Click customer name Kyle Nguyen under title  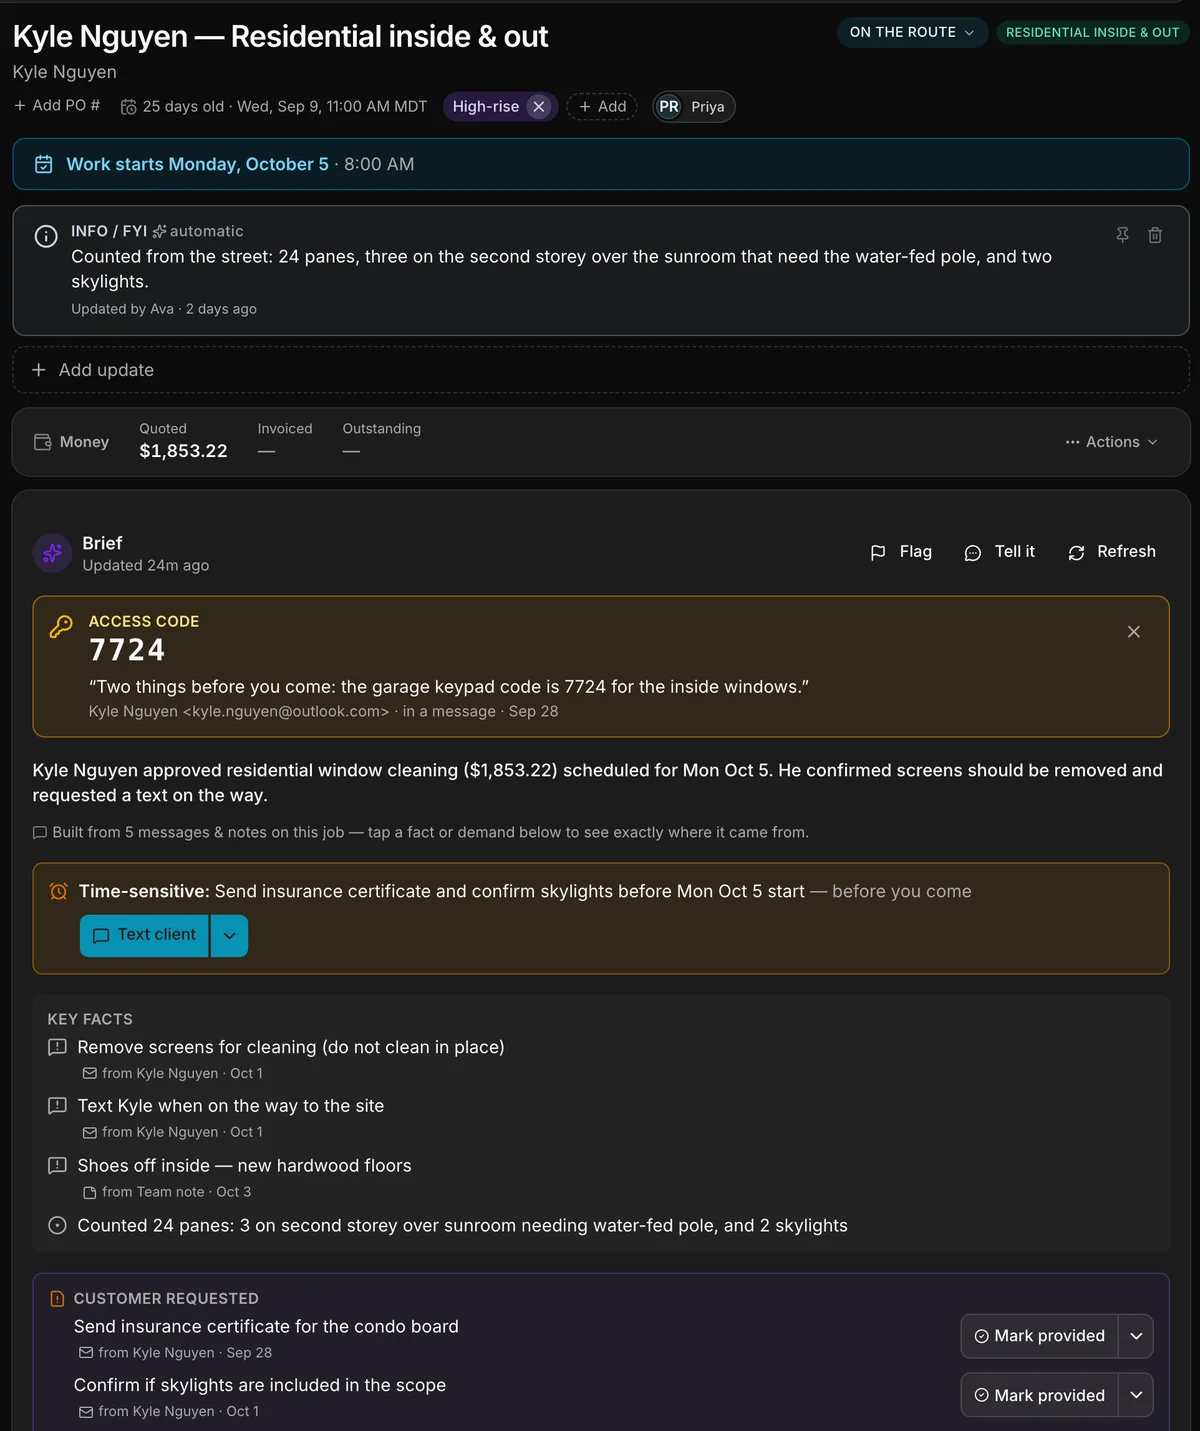pos(65,72)
